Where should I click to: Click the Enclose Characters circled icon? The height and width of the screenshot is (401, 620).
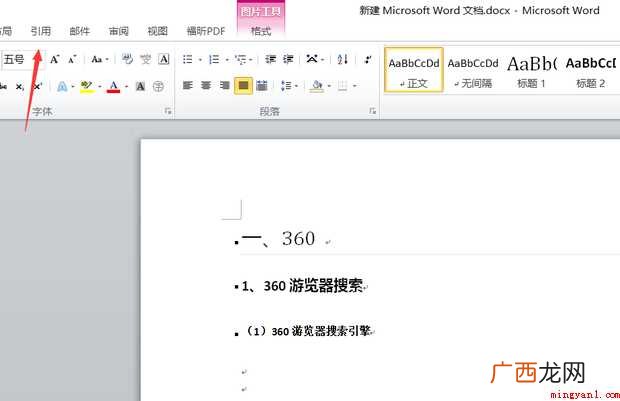tap(158, 86)
